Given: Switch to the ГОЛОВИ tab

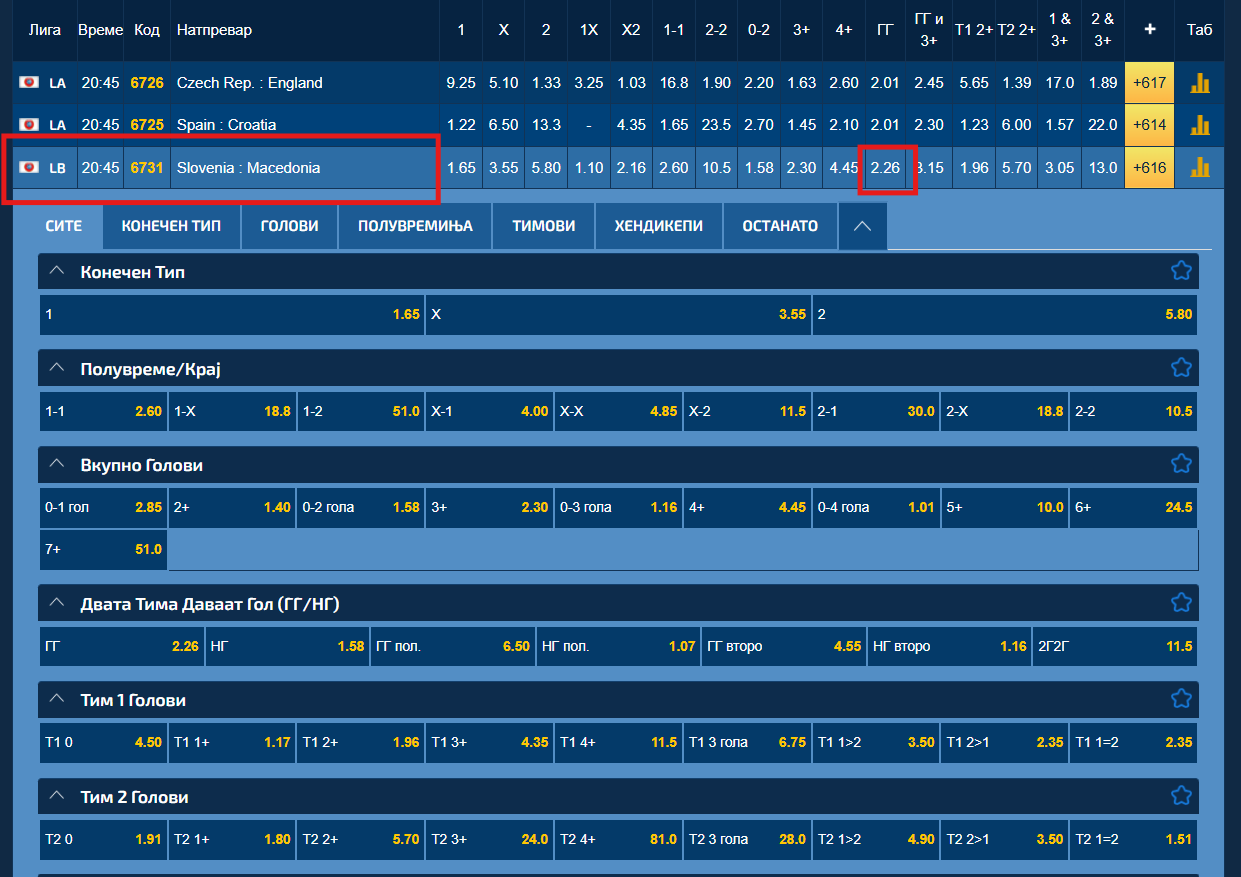Looking at the screenshot, I should click(x=289, y=226).
